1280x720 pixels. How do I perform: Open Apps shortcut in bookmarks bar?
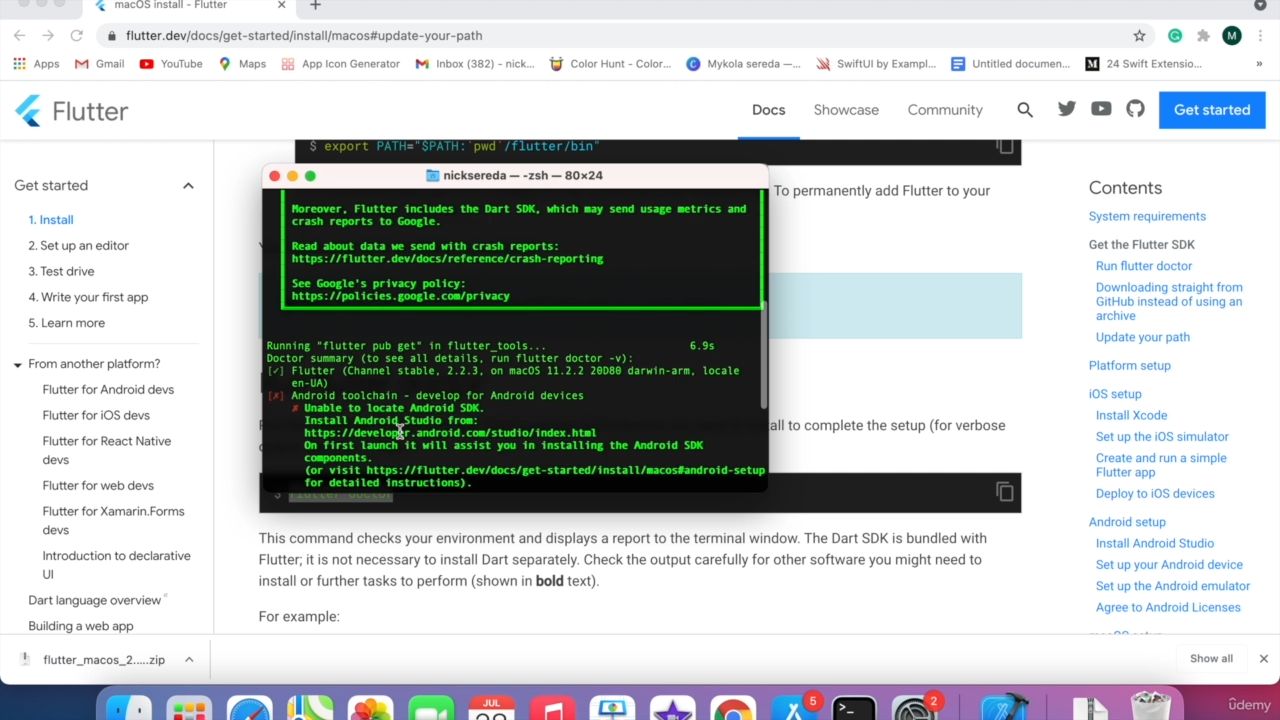tap(36, 64)
